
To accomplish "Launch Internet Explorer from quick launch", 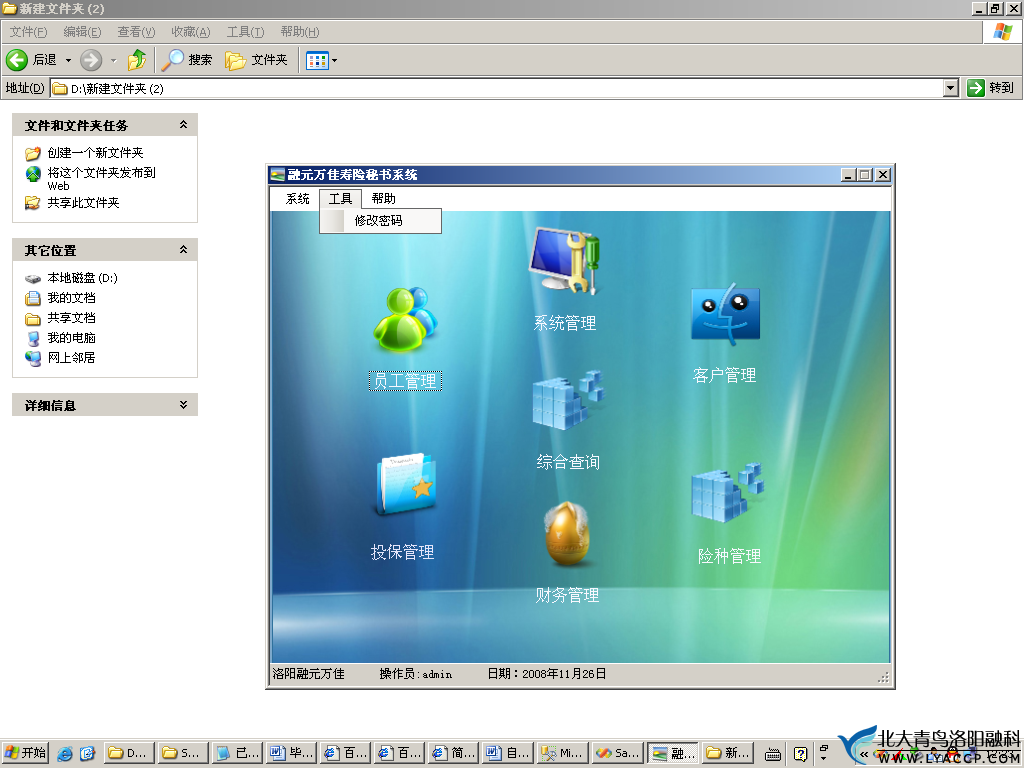I will (x=65, y=754).
